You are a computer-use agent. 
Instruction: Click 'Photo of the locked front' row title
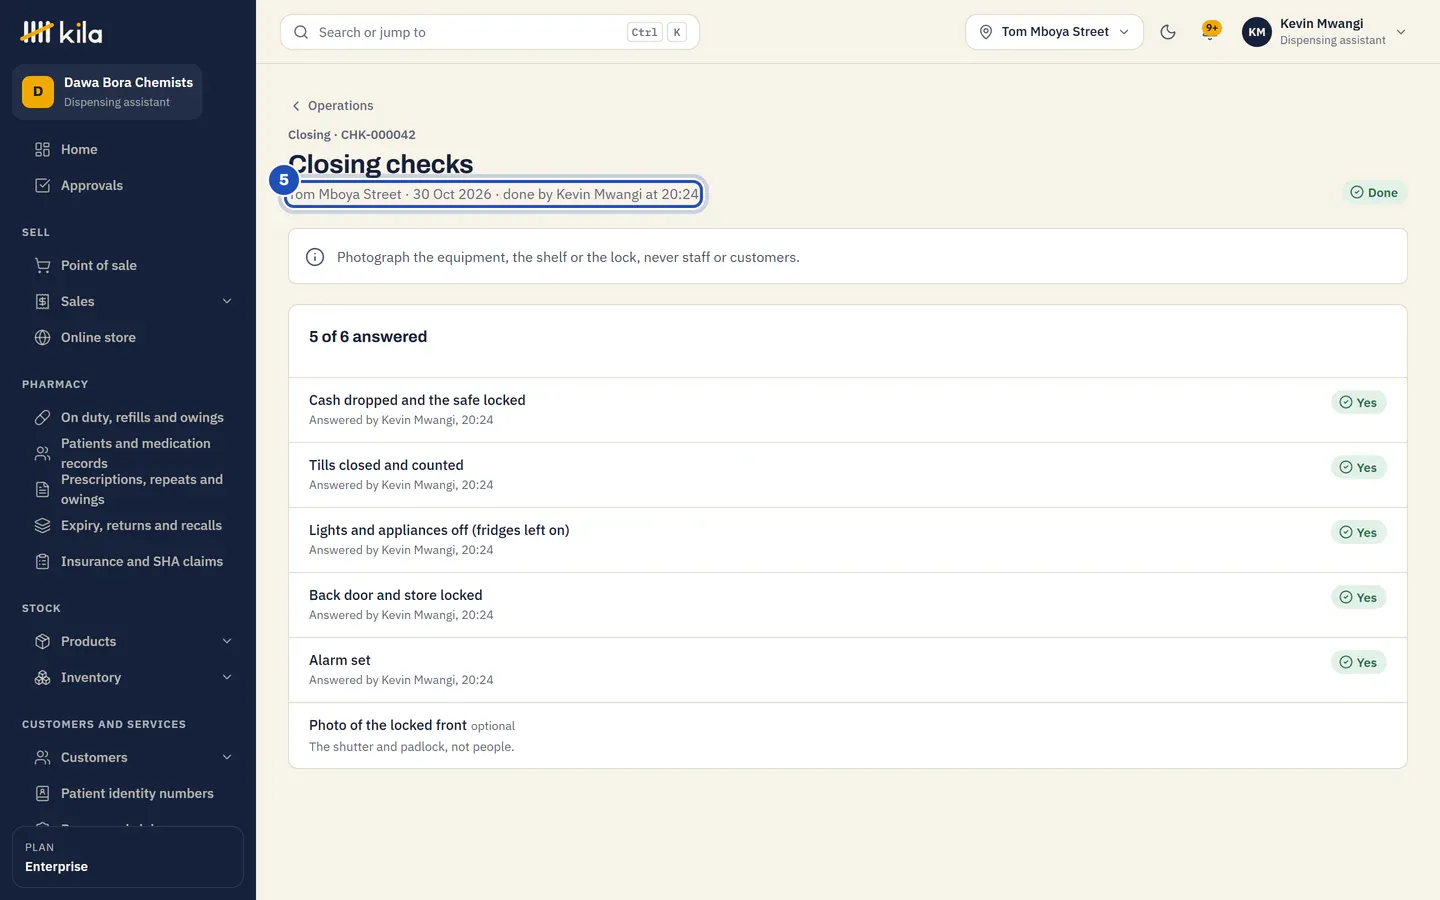tap(388, 725)
